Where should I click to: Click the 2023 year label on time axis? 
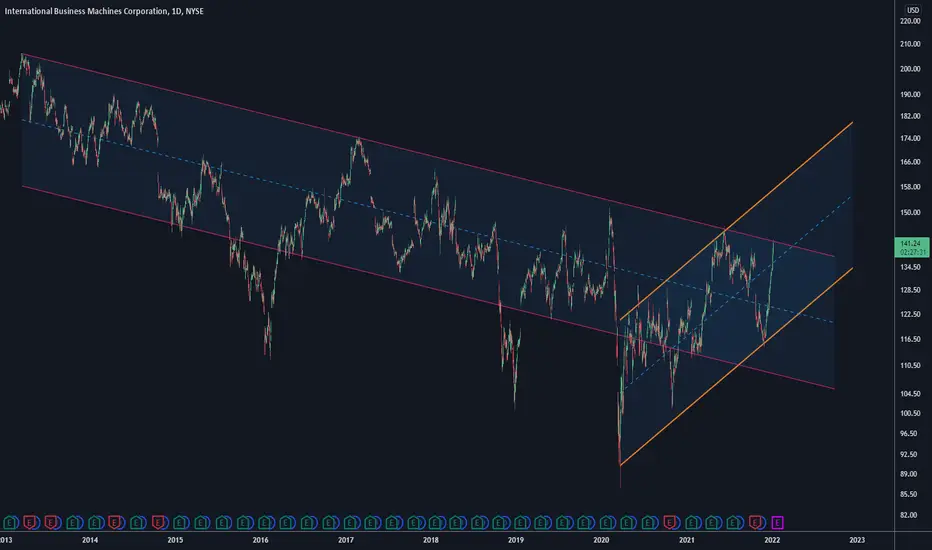(857, 540)
